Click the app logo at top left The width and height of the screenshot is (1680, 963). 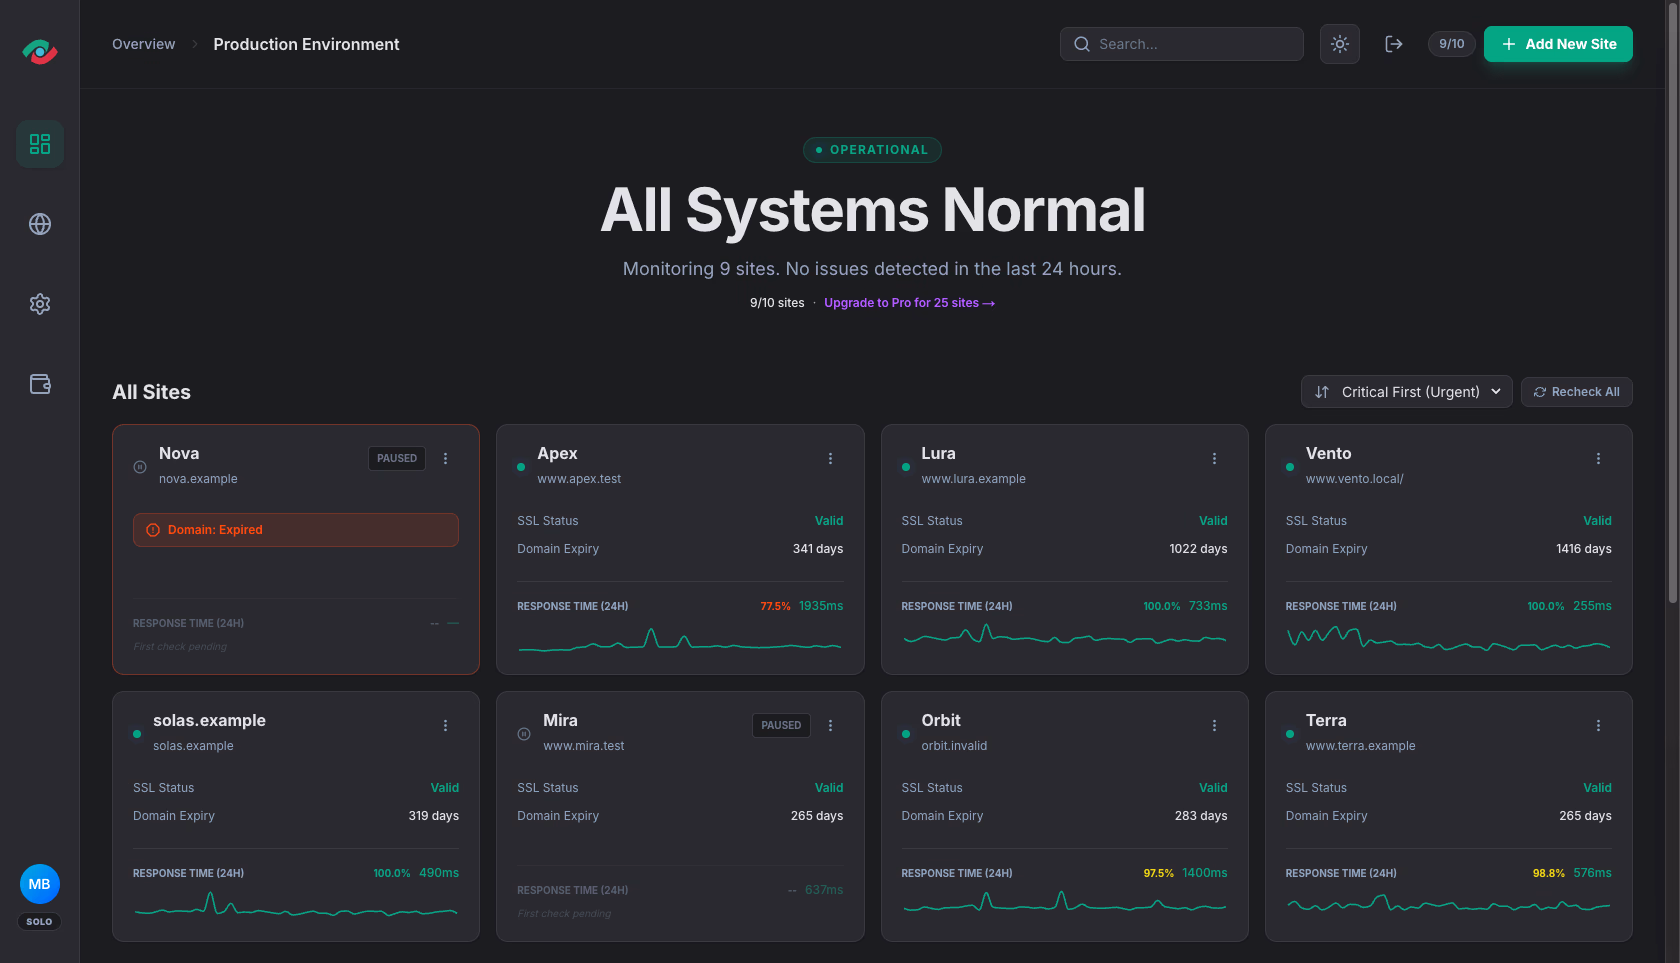pyautogui.click(x=40, y=50)
